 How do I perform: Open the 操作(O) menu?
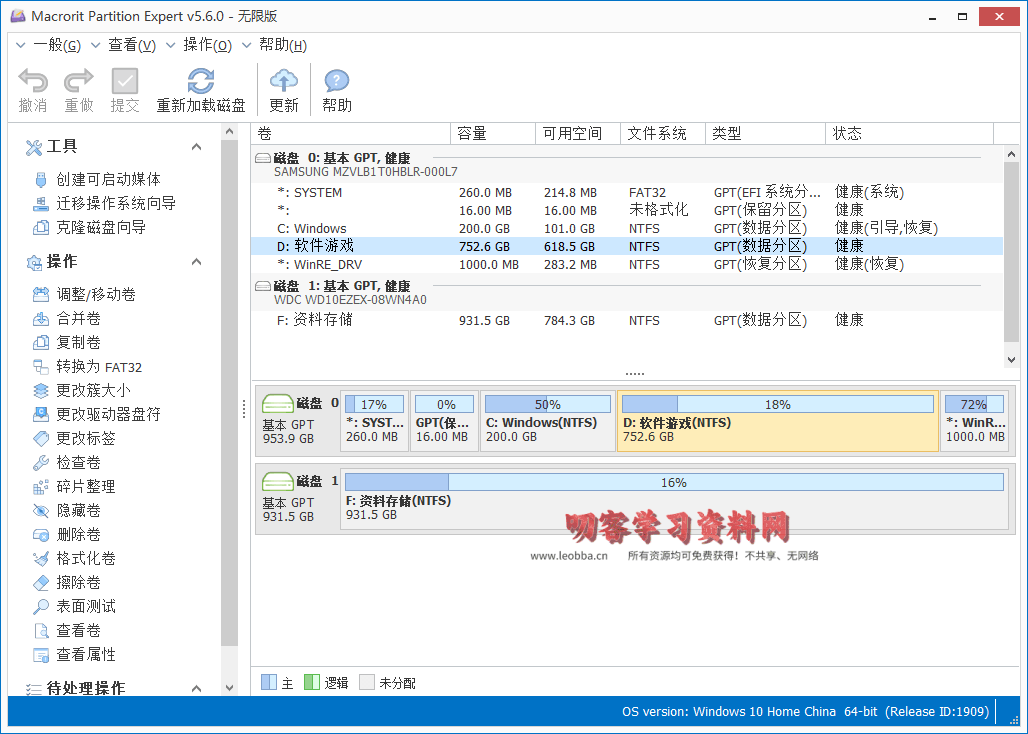pos(207,45)
